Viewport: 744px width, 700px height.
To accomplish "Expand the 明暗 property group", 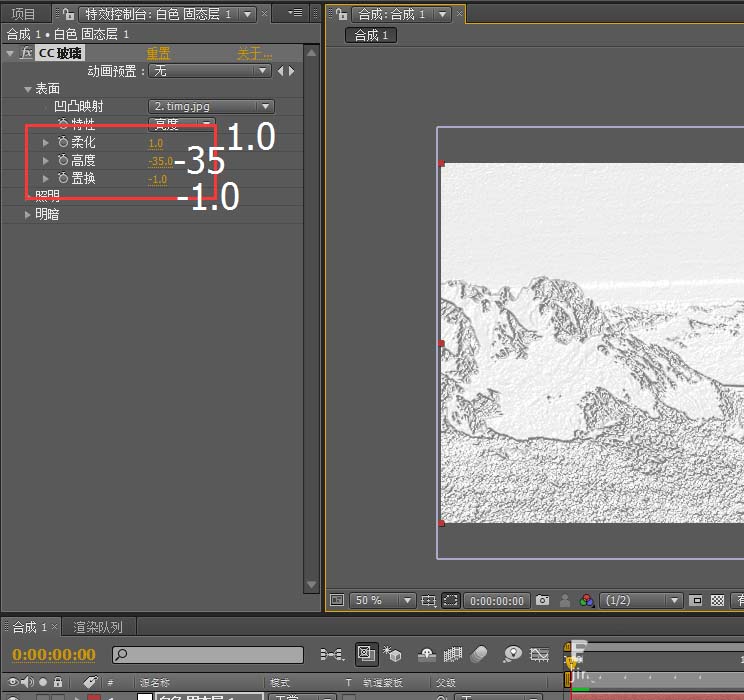I will pos(29,214).
